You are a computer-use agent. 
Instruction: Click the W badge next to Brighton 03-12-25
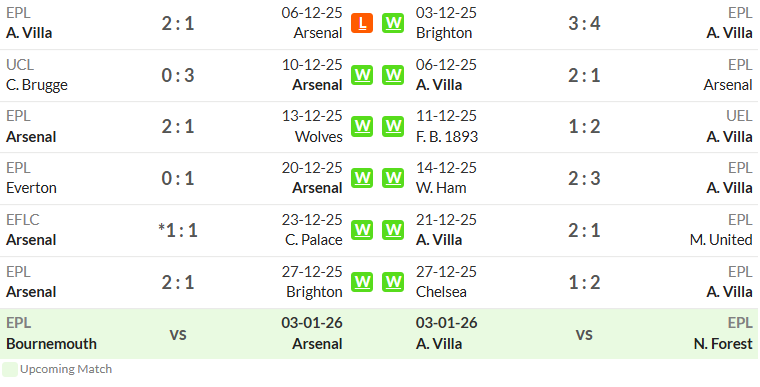point(393,23)
